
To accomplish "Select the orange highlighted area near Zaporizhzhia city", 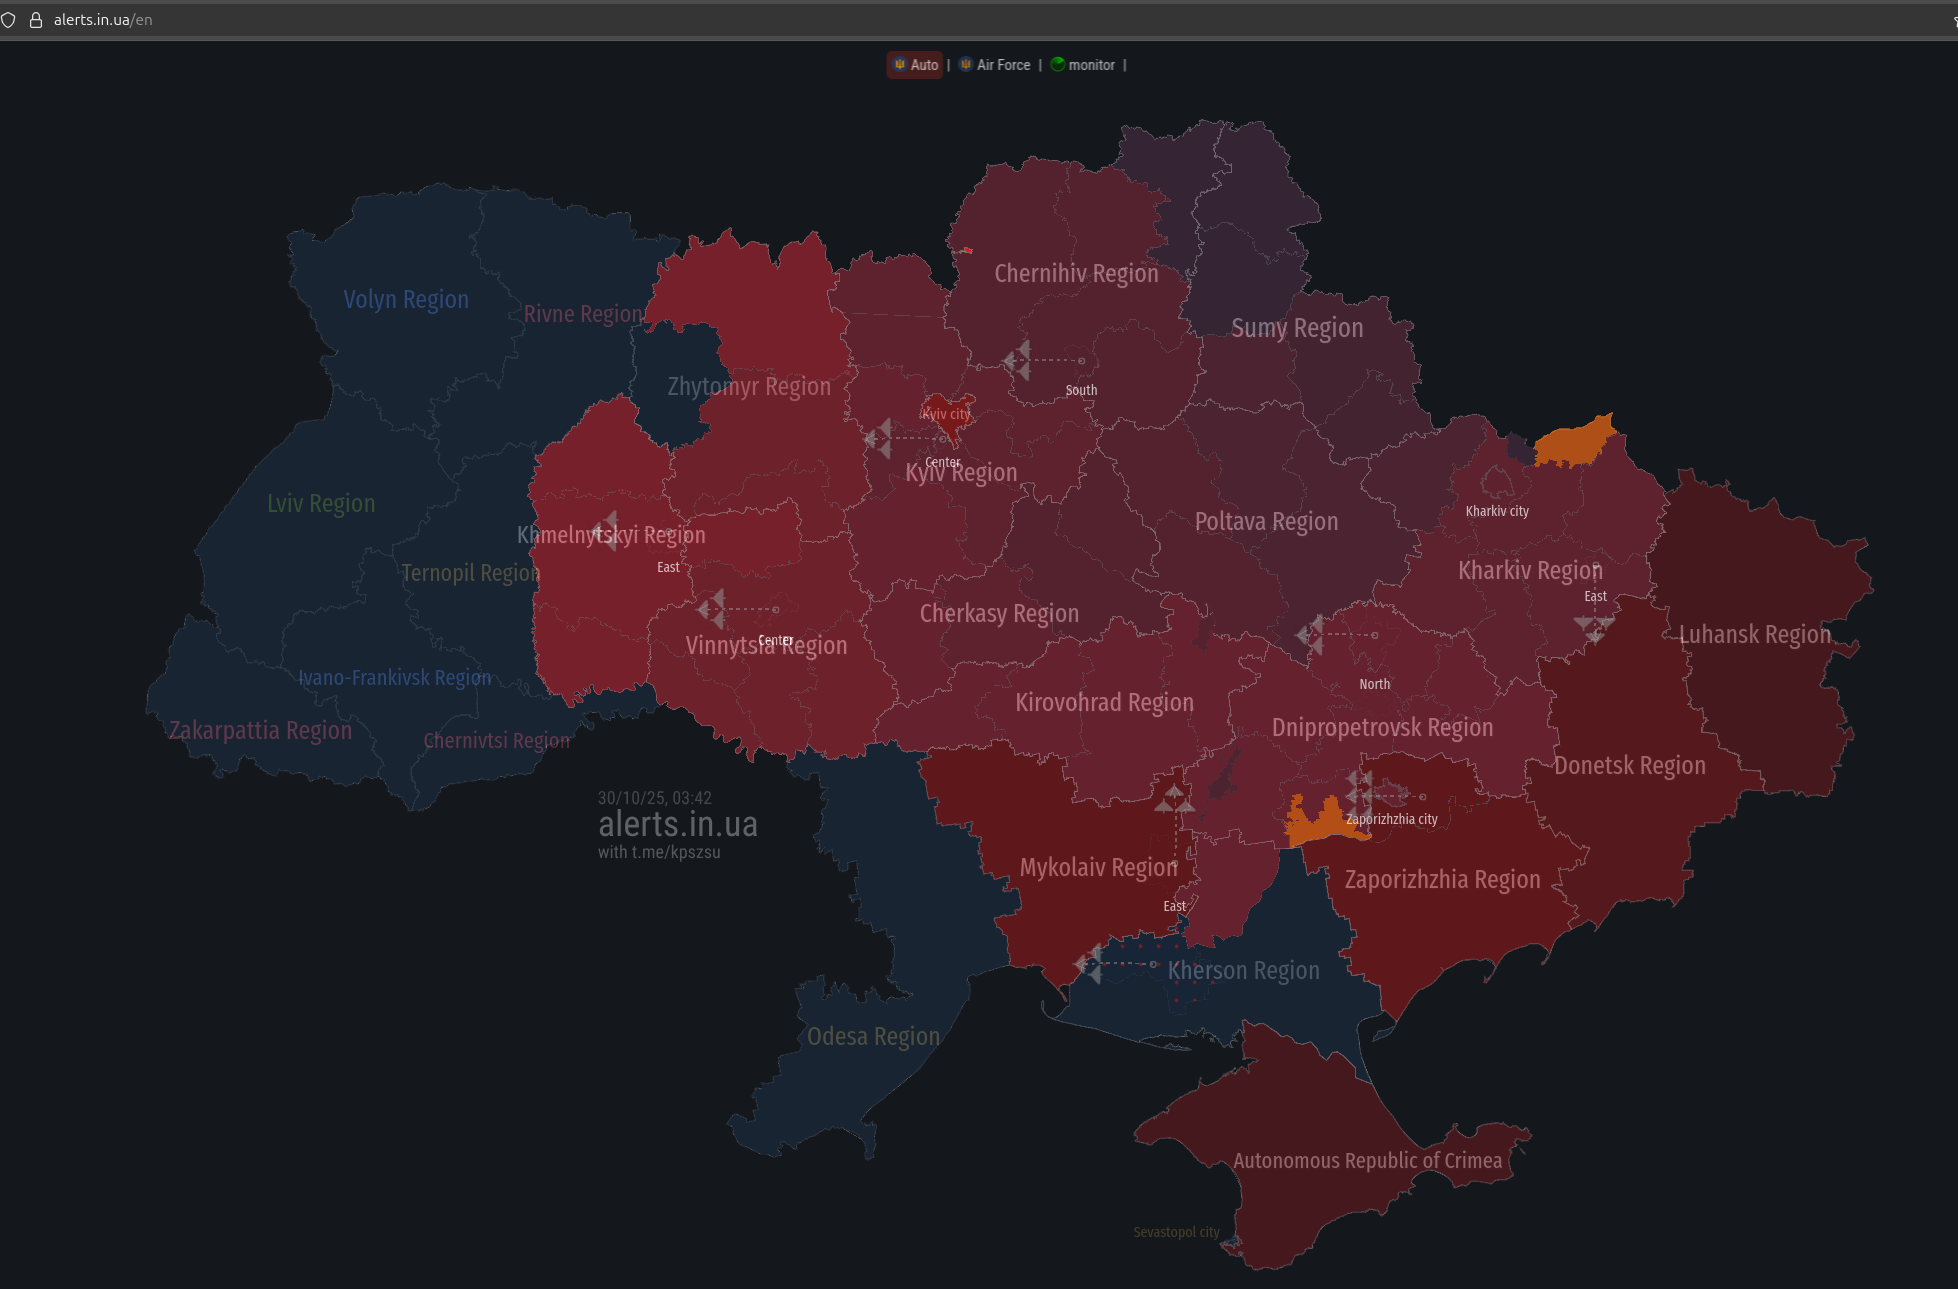I will 1315,824.
